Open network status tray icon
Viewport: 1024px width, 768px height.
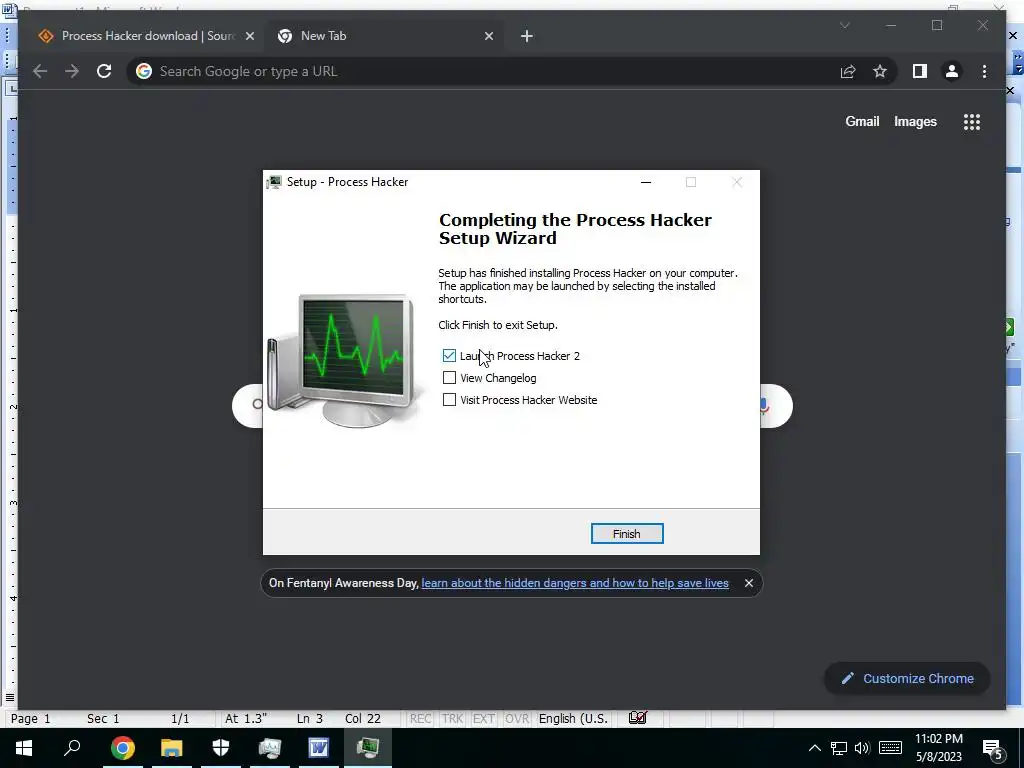tap(839, 748)
